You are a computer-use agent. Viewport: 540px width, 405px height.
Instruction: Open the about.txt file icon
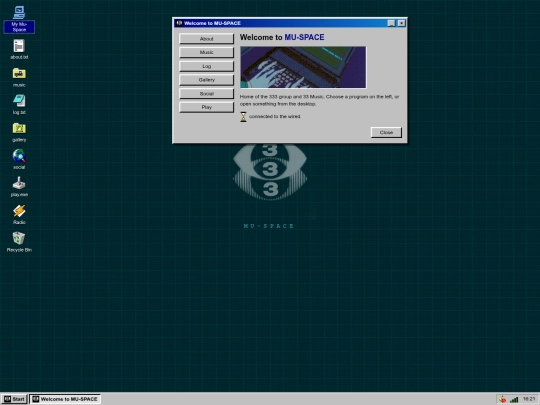[x=19, y=49]
